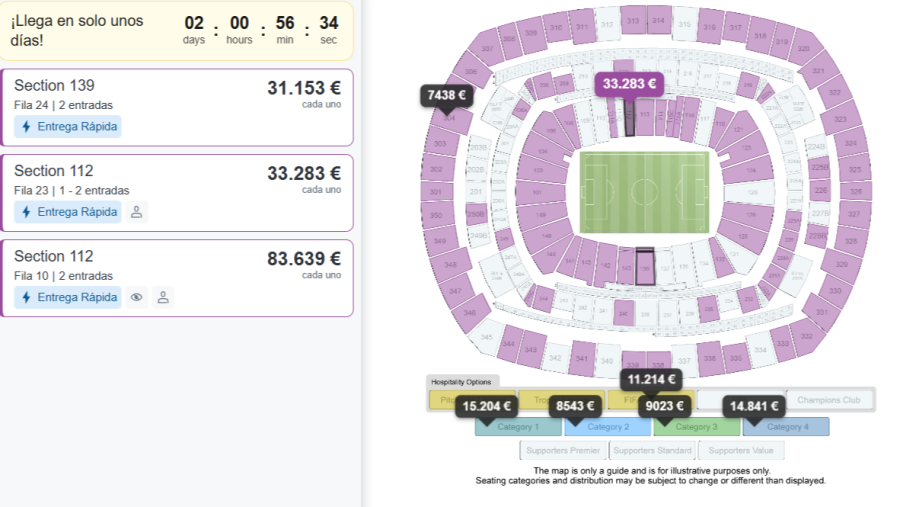Click Entrega Rápida badge on 33.283 € listing

pos(68,212)
